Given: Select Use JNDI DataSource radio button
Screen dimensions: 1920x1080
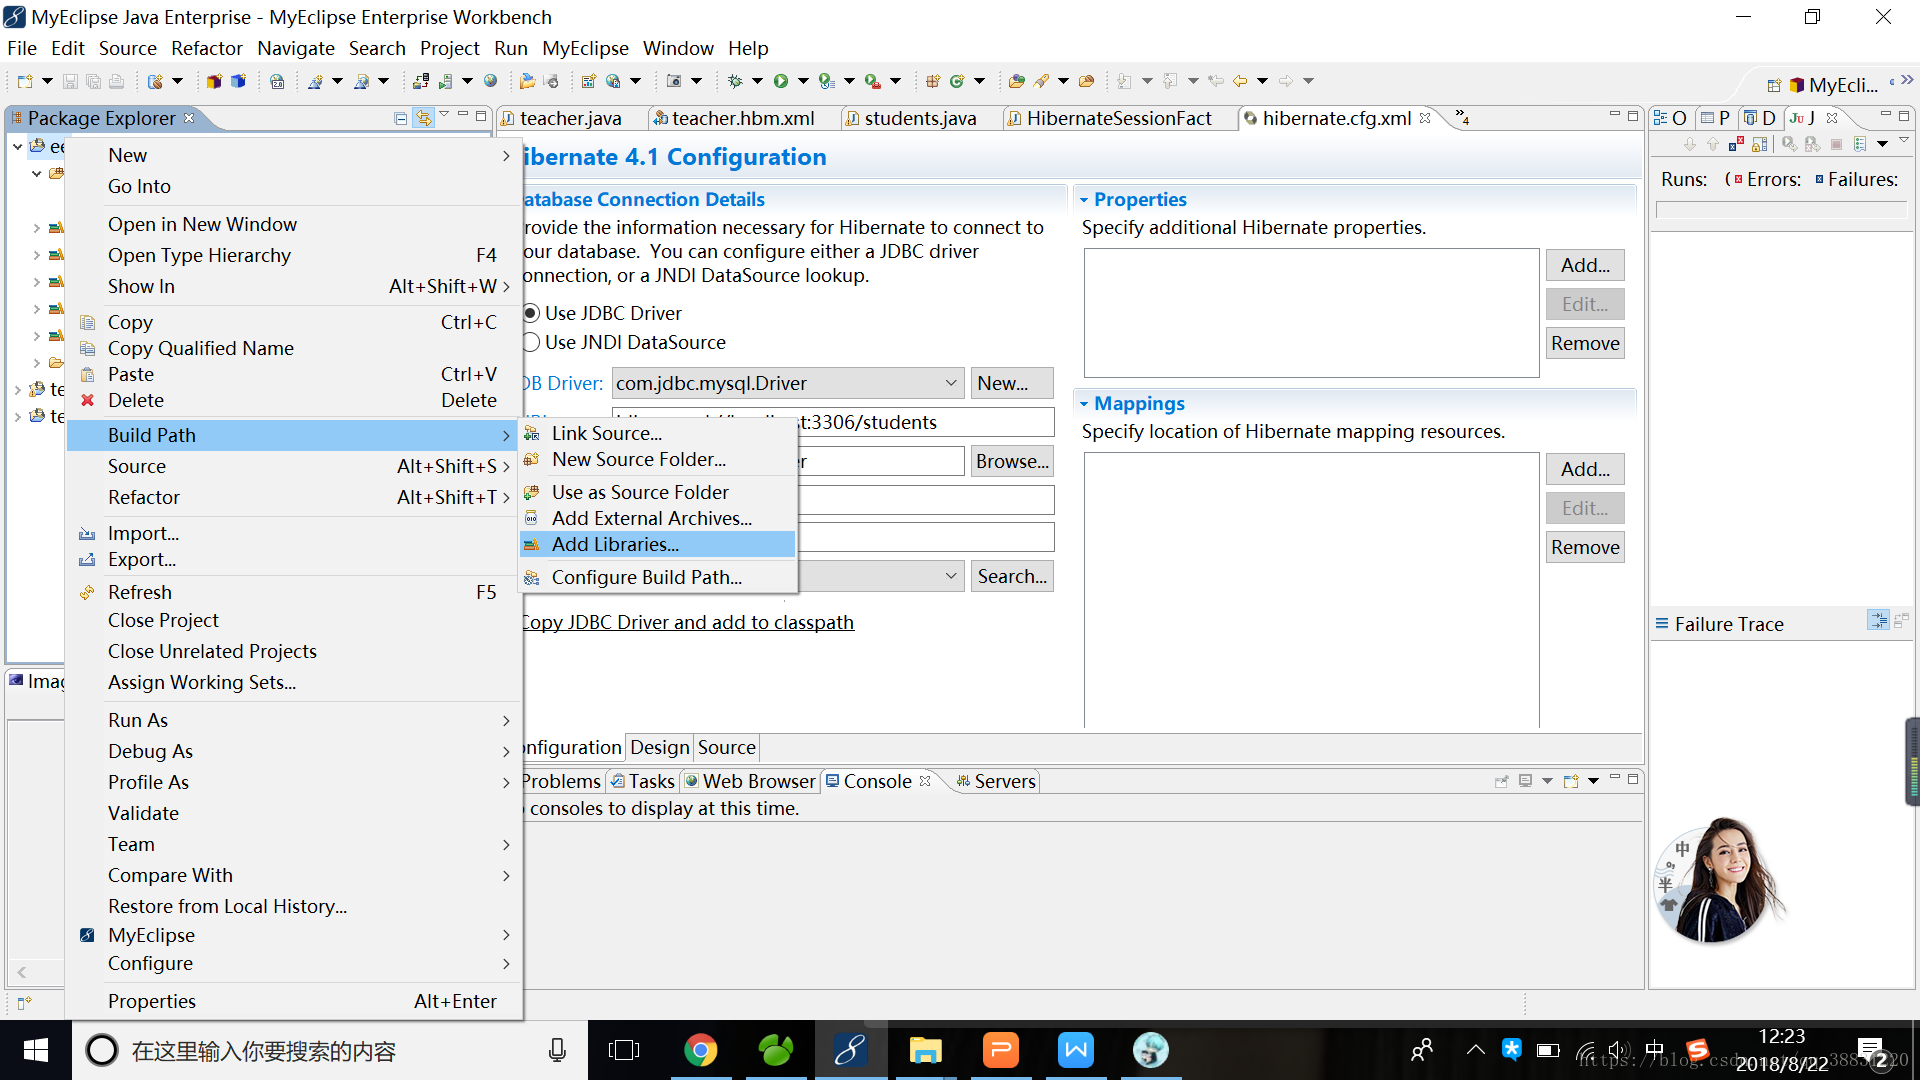Looking at the screenshot, I should 531,342.
